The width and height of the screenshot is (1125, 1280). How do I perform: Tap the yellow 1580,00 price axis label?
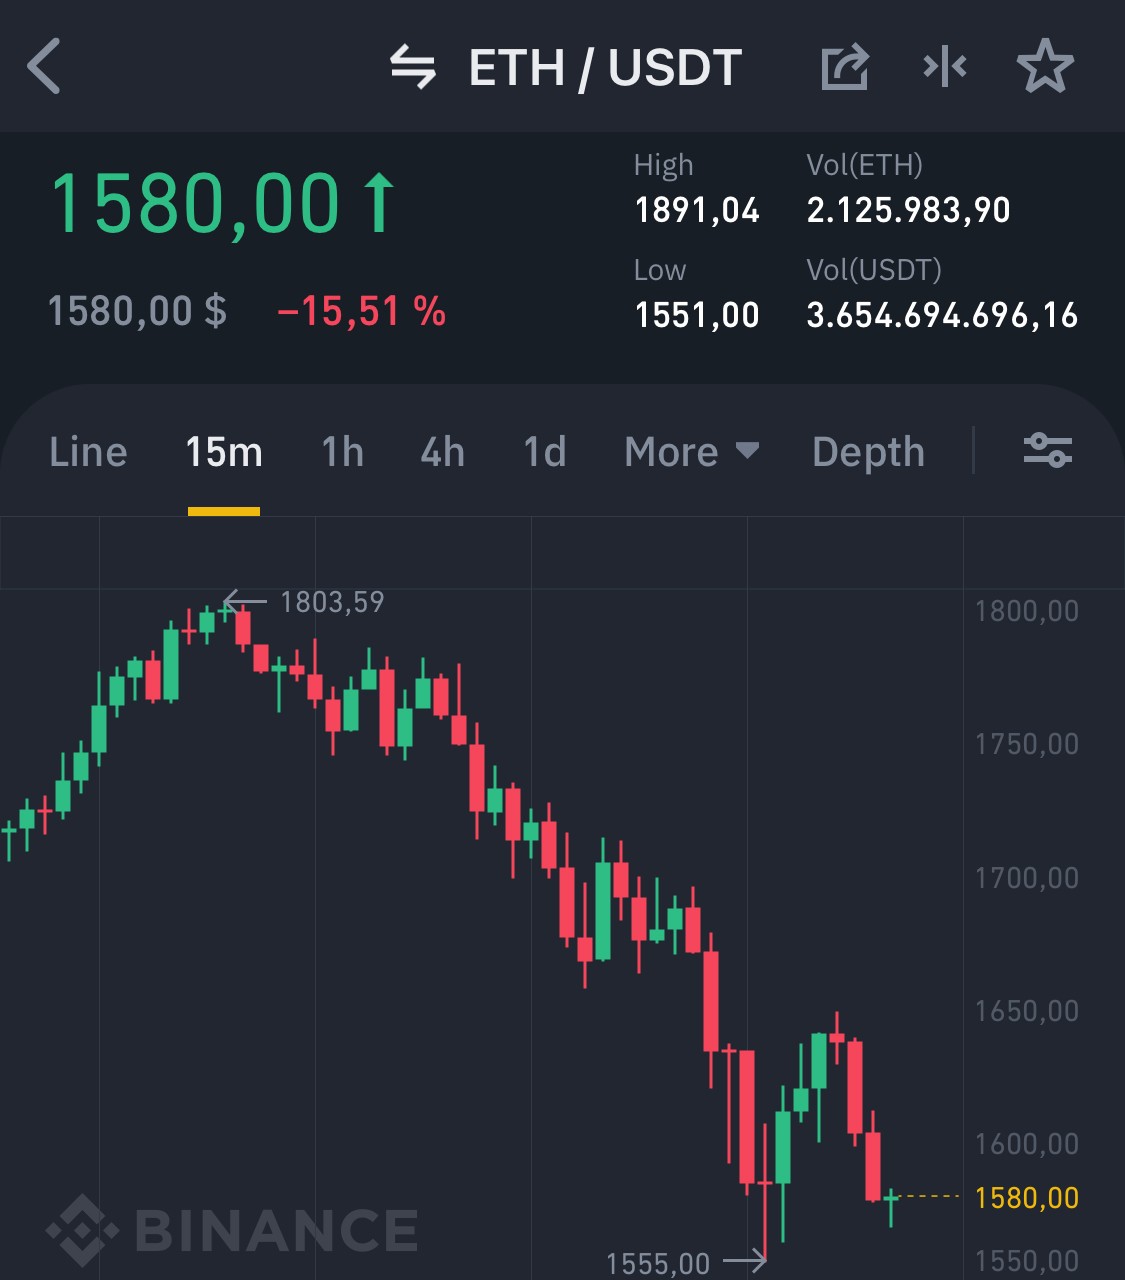click(1027, 1197)
